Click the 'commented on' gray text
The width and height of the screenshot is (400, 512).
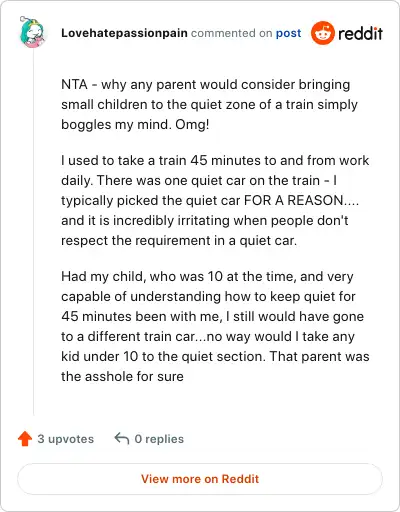[232, 33]
